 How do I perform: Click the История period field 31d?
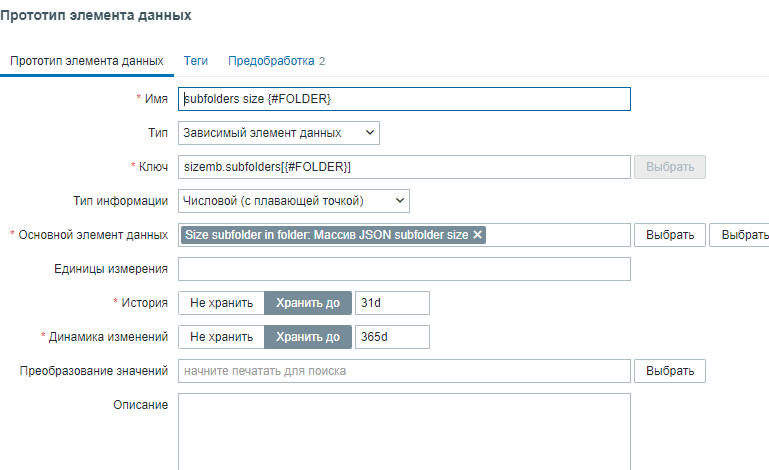coord(392,303)
